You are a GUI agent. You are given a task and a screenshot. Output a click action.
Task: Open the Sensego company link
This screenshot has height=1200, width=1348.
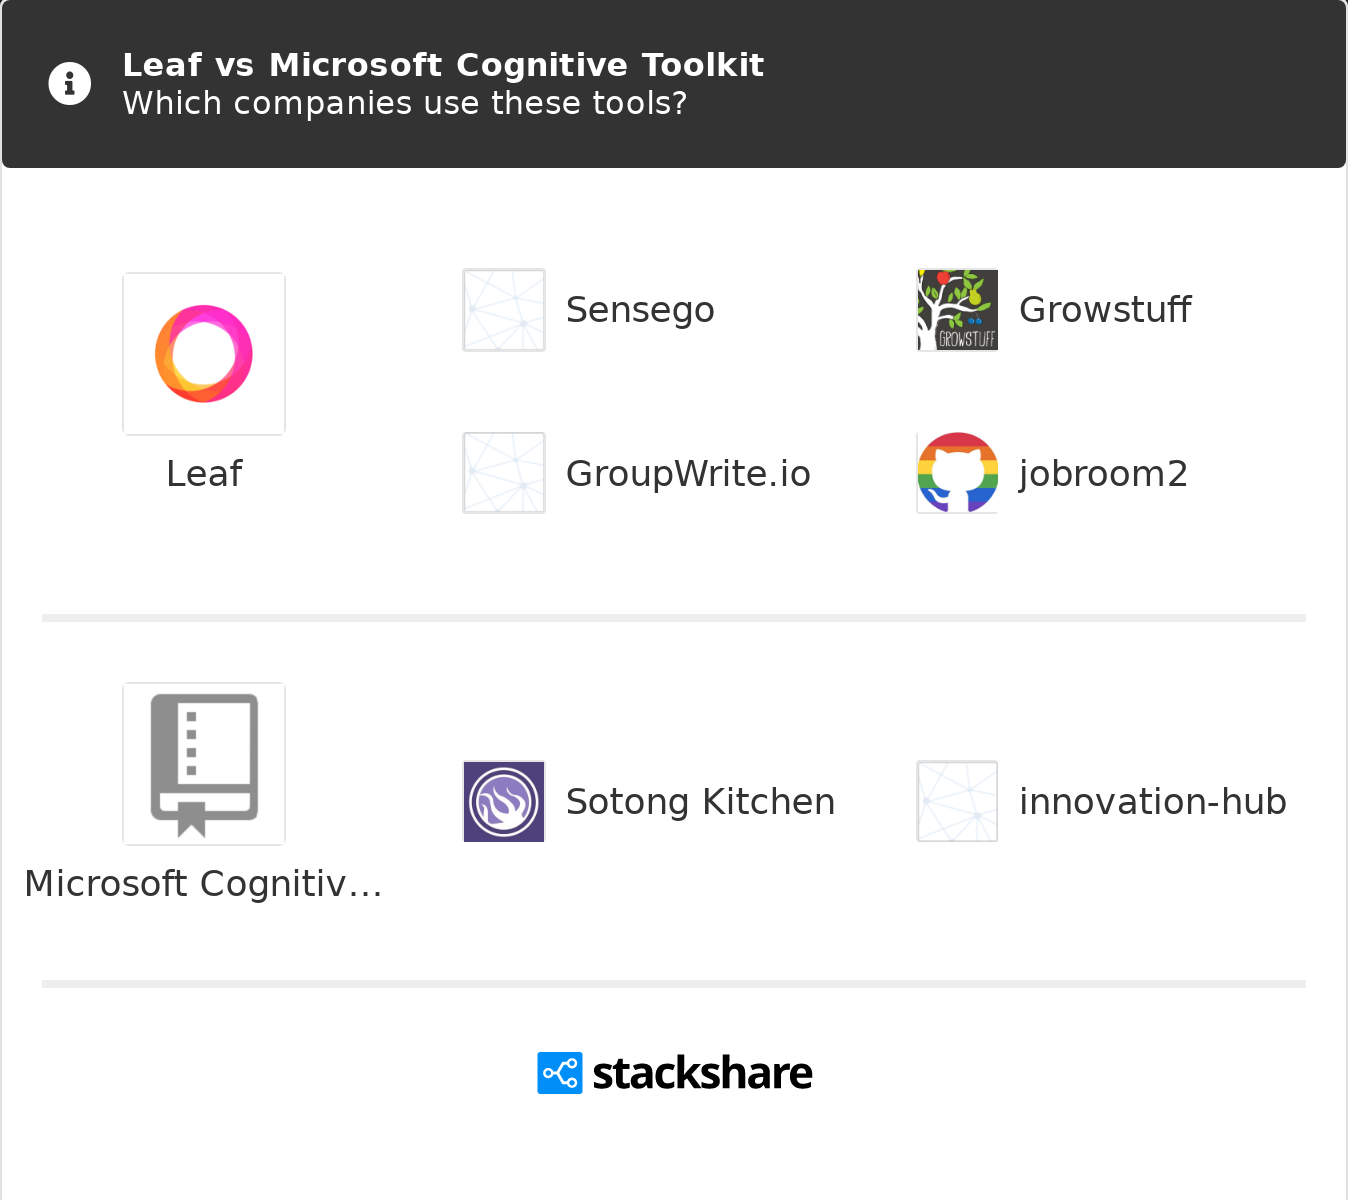point(640,310)
